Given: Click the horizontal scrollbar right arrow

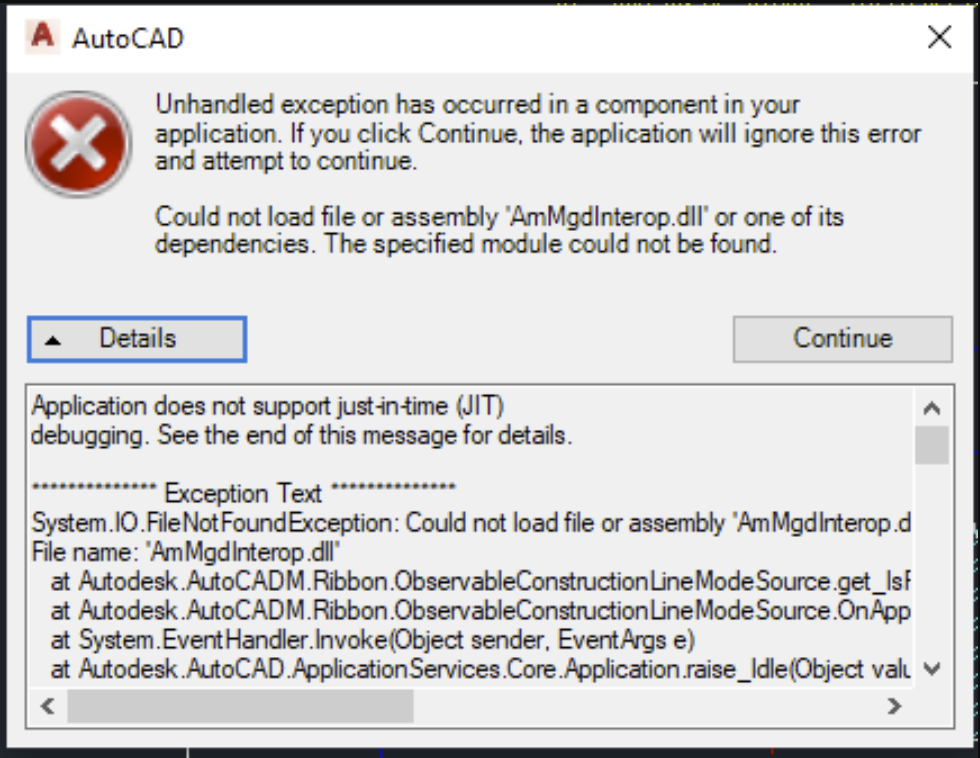Looking at the screenshot, I should [x=895, y=706].
